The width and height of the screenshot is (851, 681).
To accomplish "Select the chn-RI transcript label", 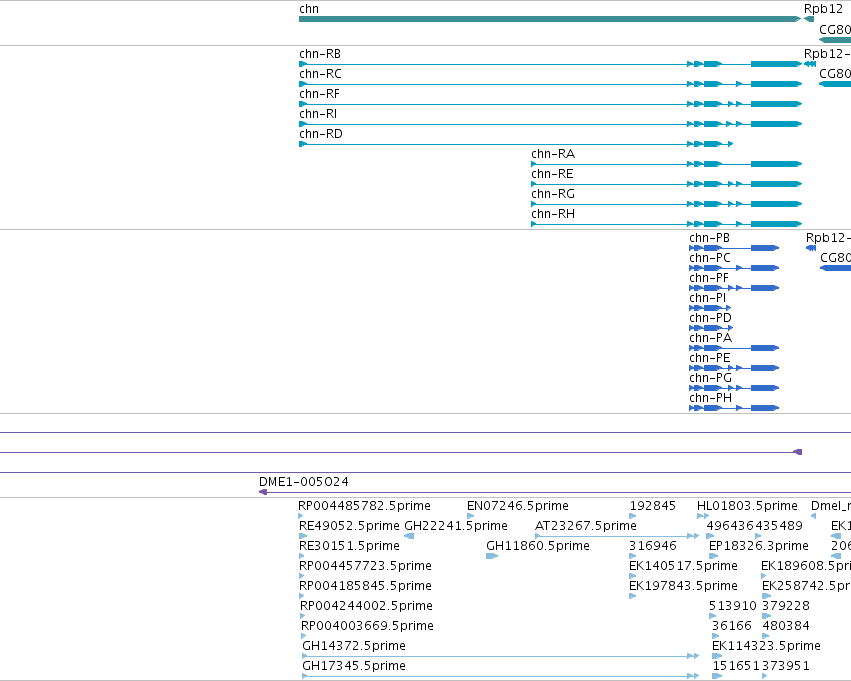I will click(x=318, y=114).
